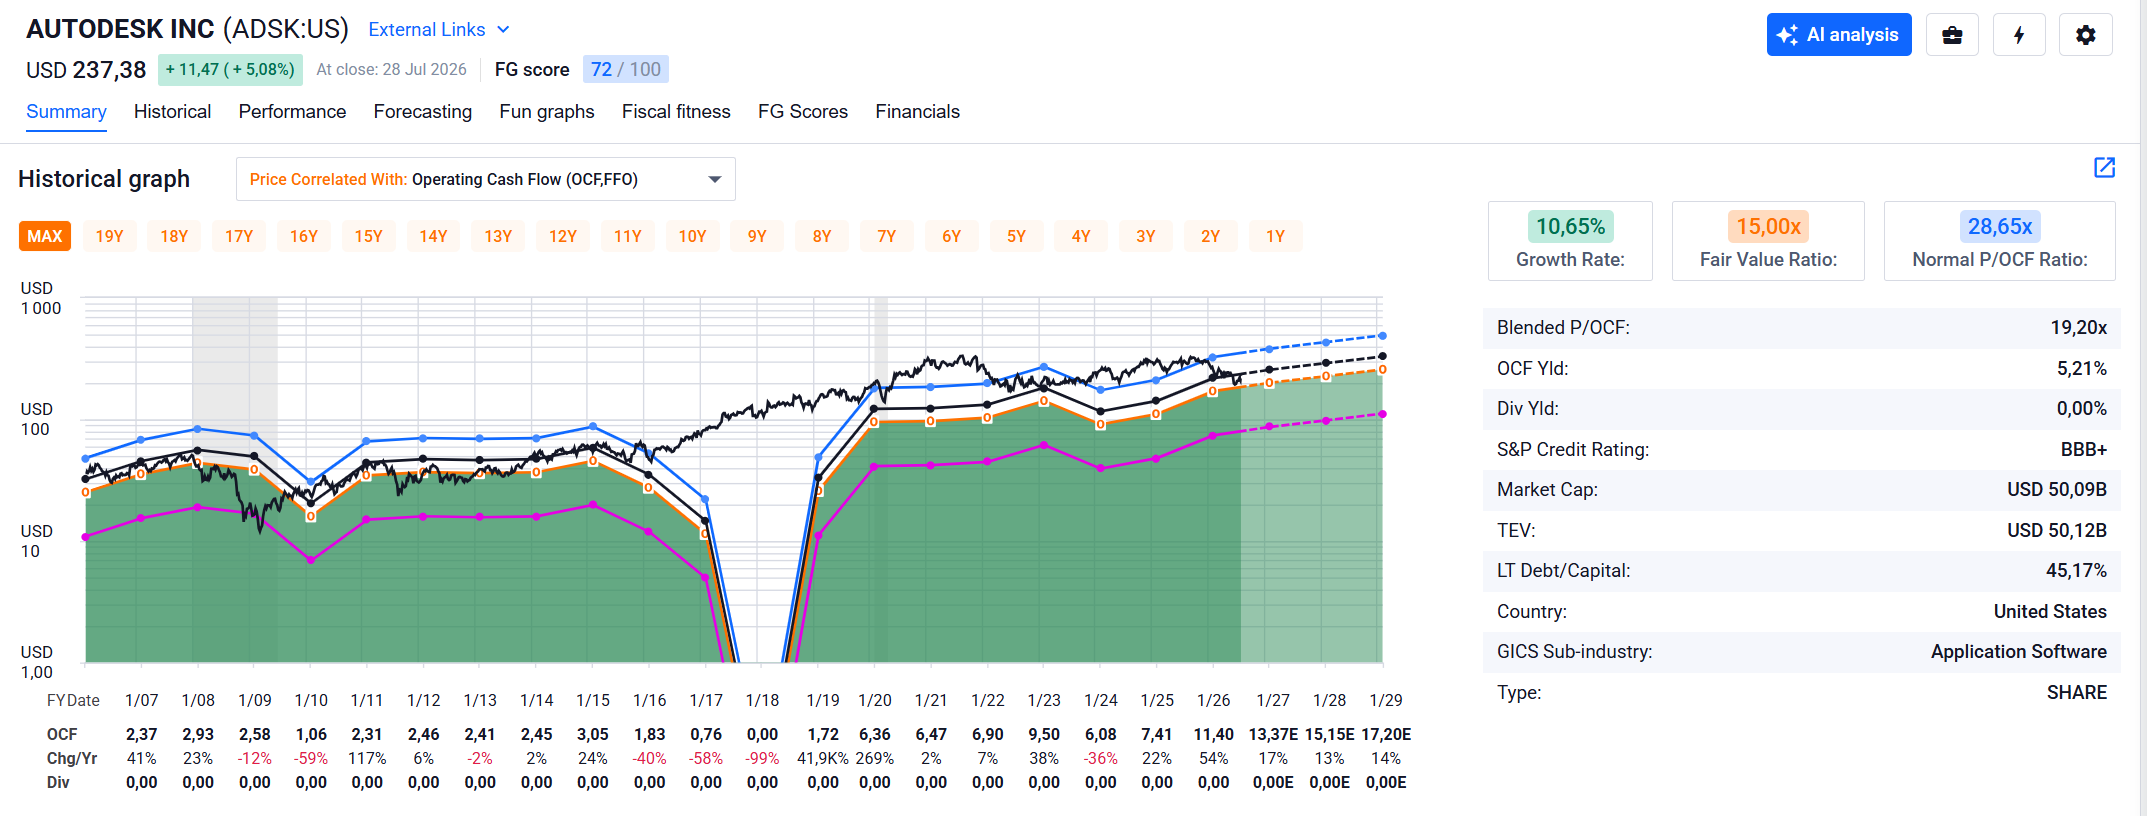
Task: Switch to the Historical tab
Action: pyautogui.click(x=172, y=112)
